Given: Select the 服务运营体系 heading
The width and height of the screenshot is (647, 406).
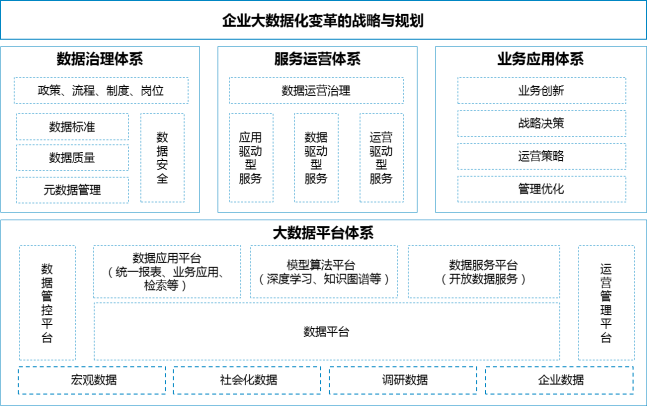Looking at the screenshot, I should (317, 59).
